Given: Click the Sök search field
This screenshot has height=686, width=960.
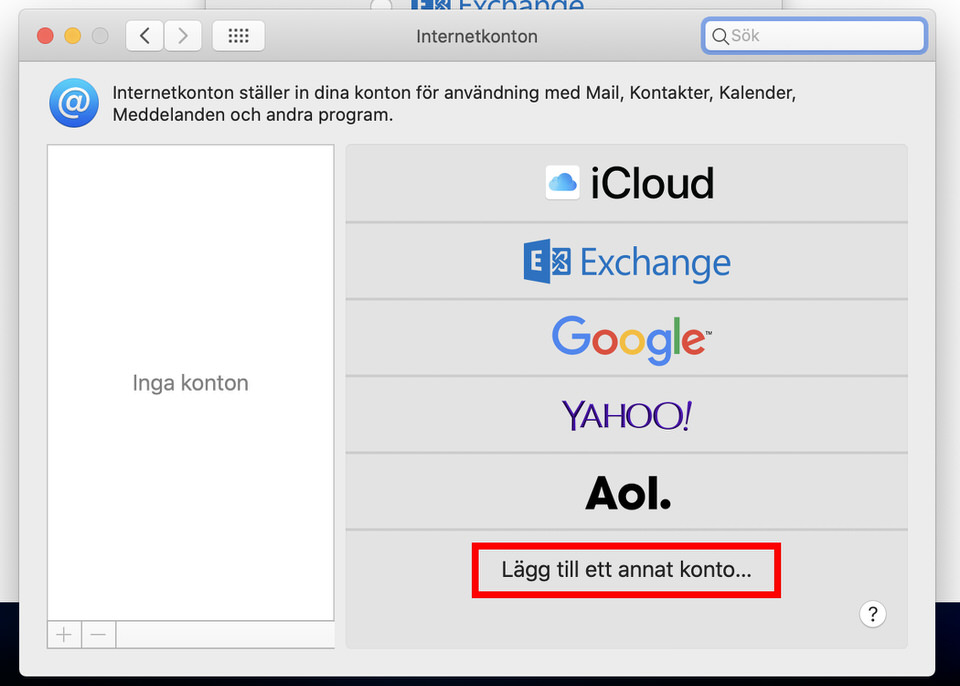Looking at the screenshot, I should pos(814,36).
